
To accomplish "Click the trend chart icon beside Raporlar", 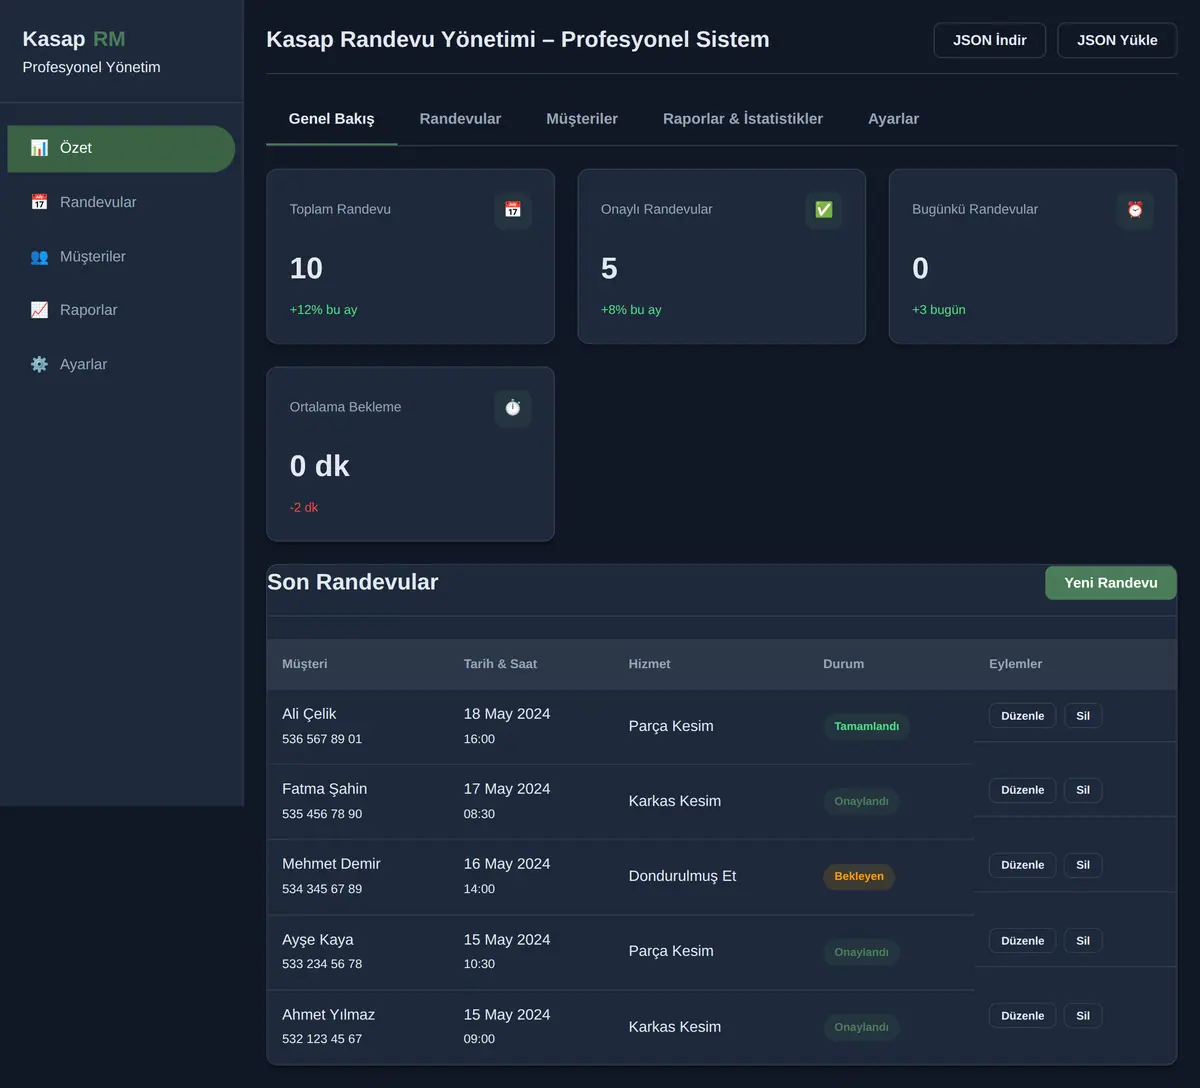I will pyautogui.click(x=39, y=310).
